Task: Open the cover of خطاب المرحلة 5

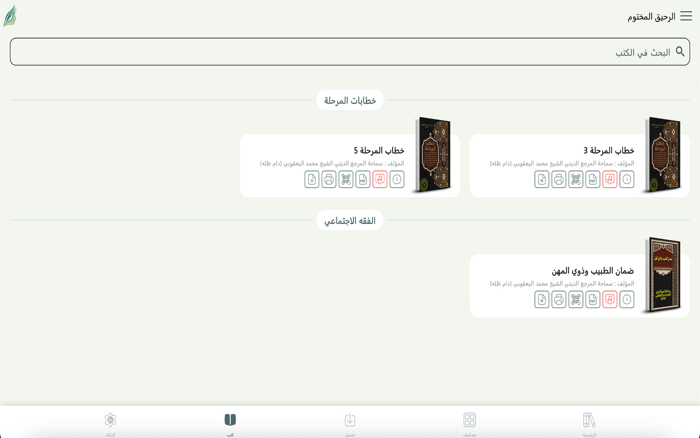Action: (433, 154)
